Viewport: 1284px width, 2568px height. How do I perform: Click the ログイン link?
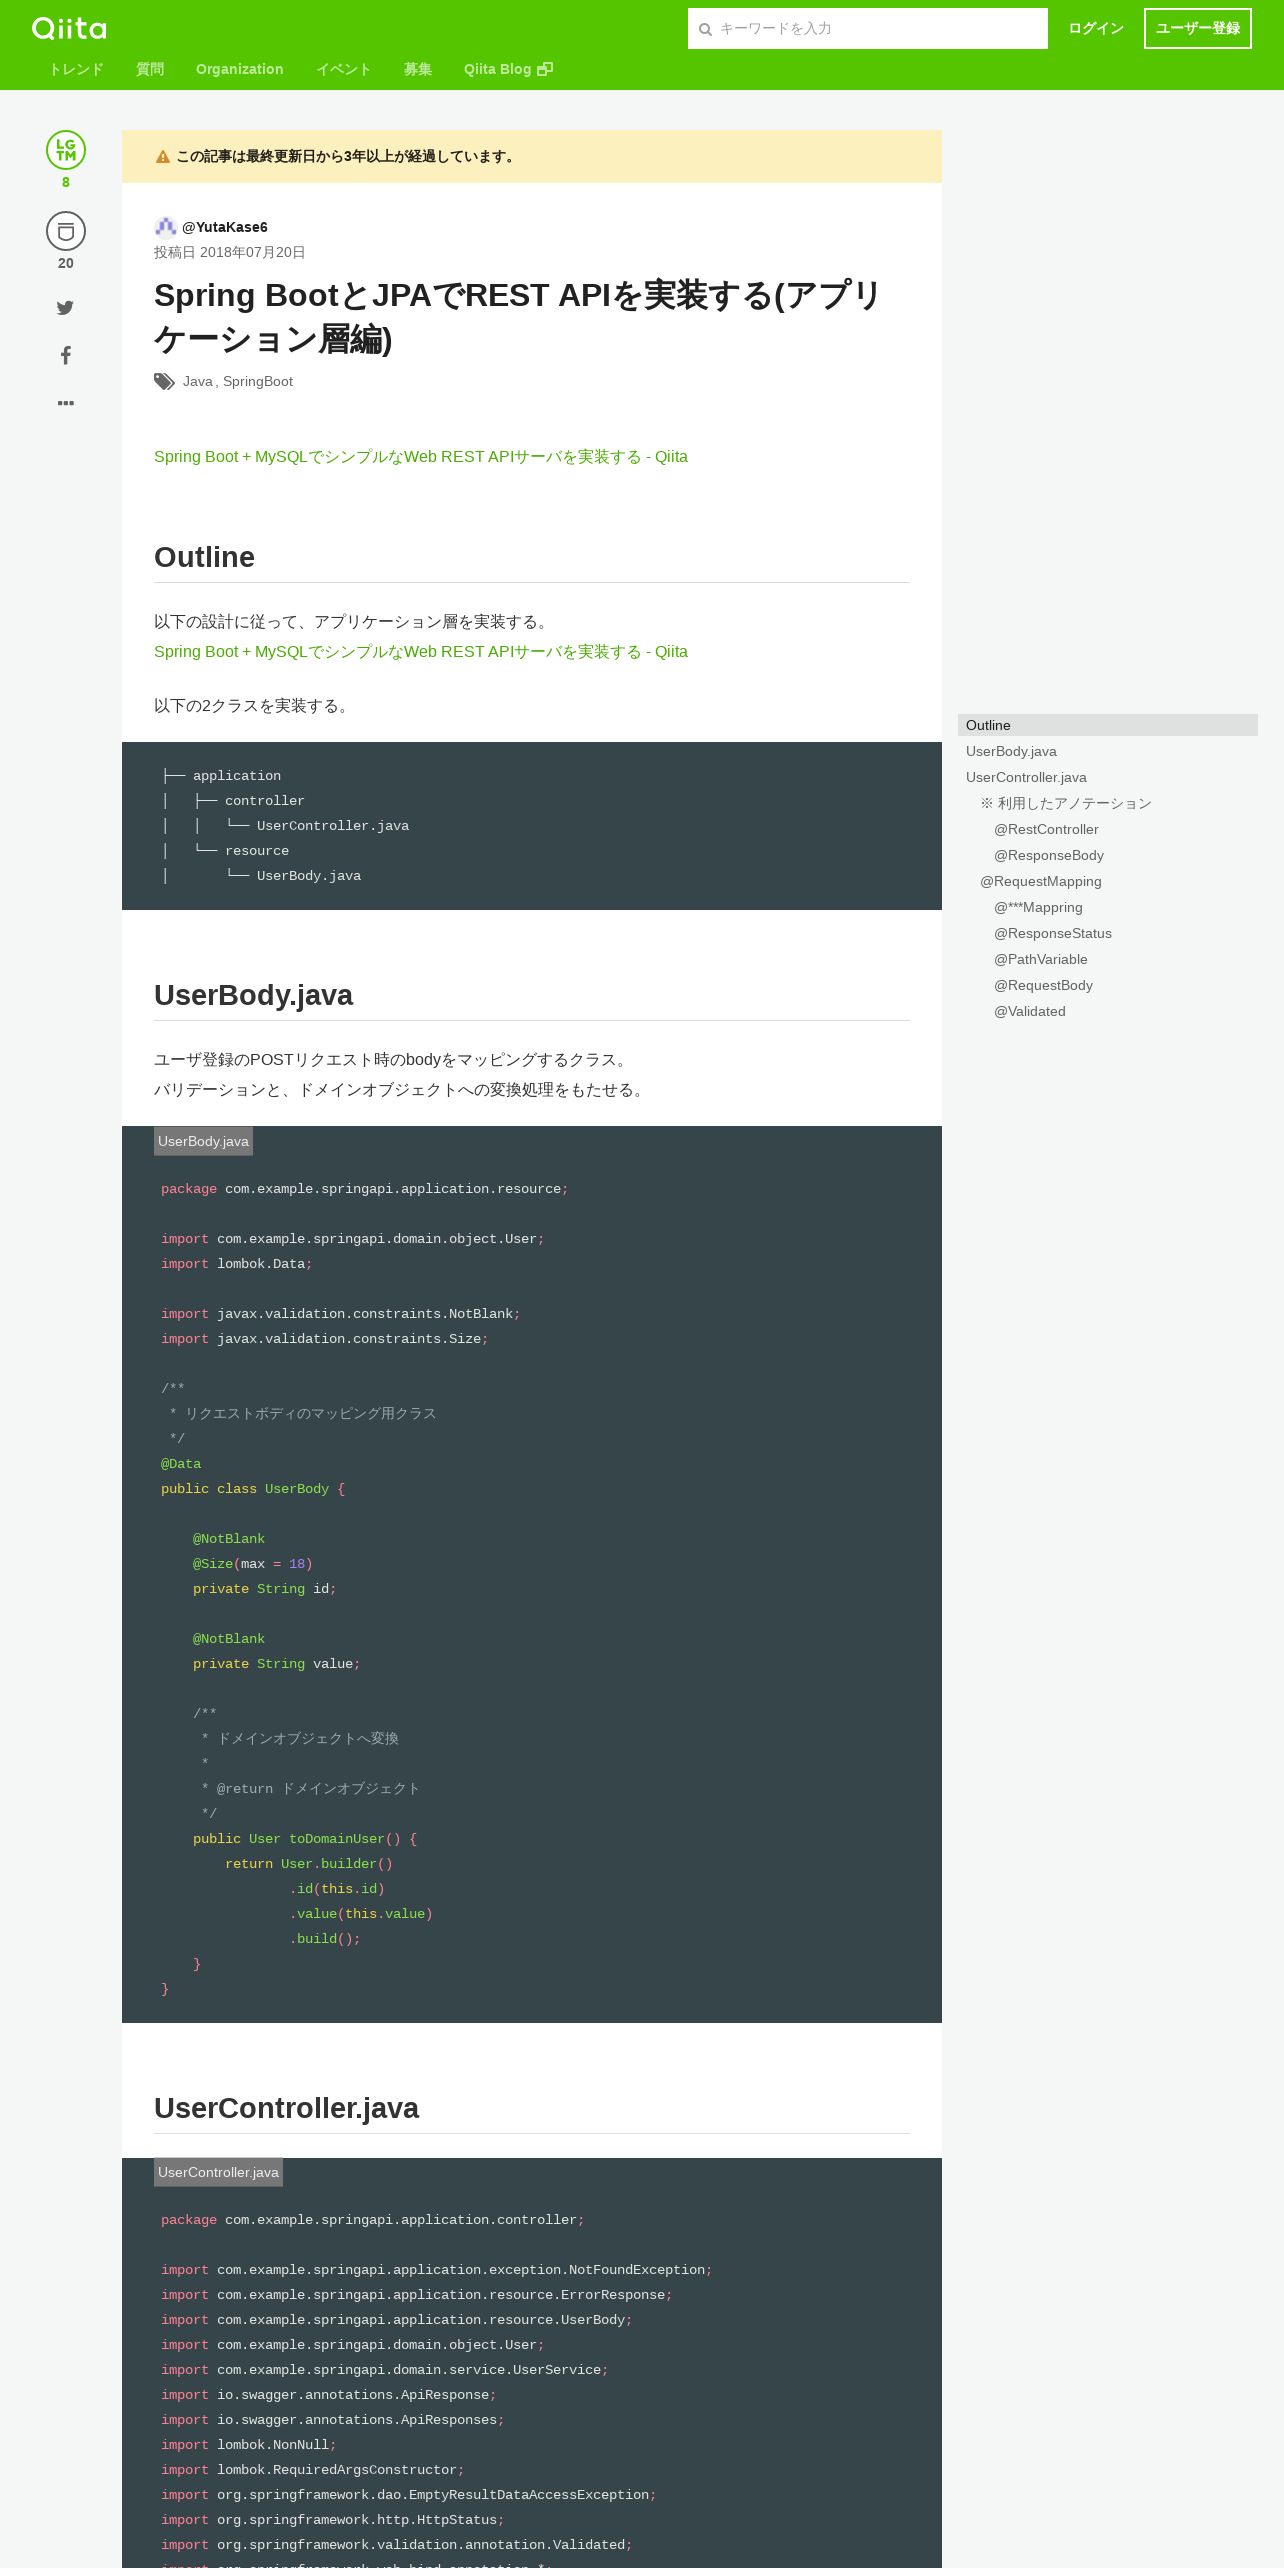click(1096, 29)
